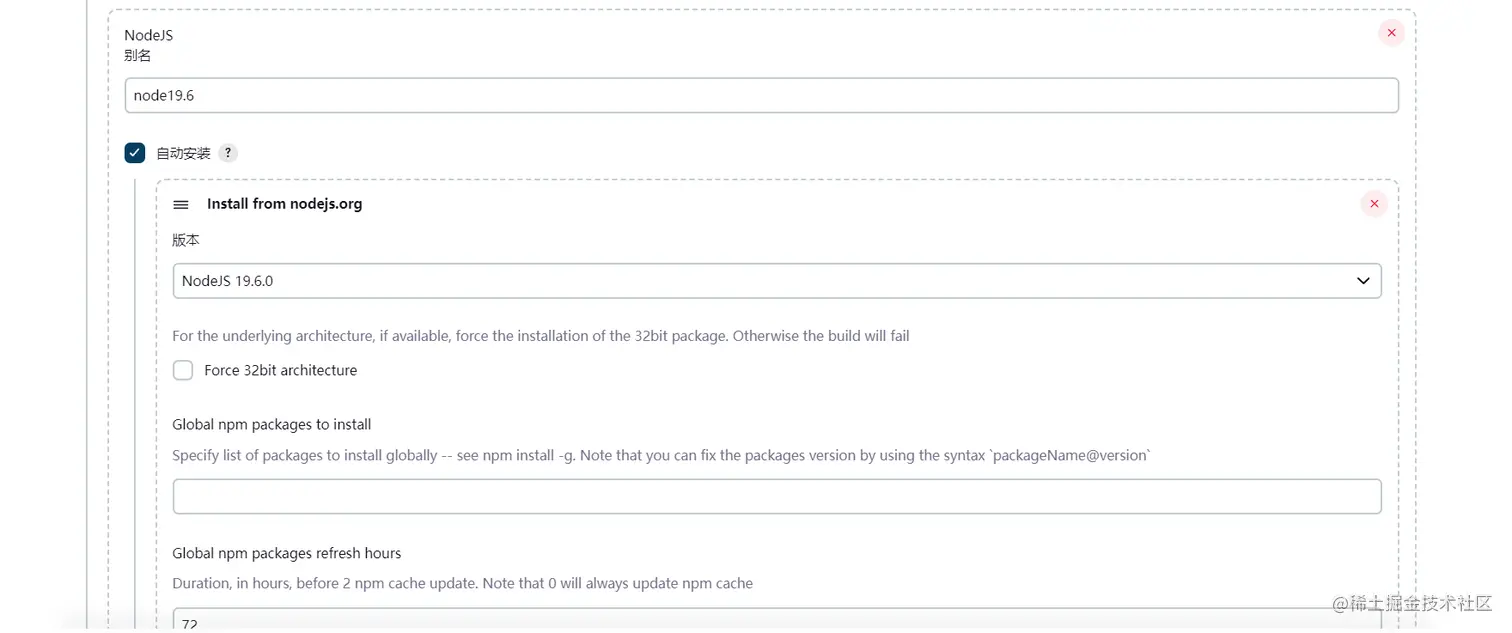This screenshot has width=1512, height=633.
Task: Click the delete icon inside the dashed installer box
Action: coord(1374,203)
